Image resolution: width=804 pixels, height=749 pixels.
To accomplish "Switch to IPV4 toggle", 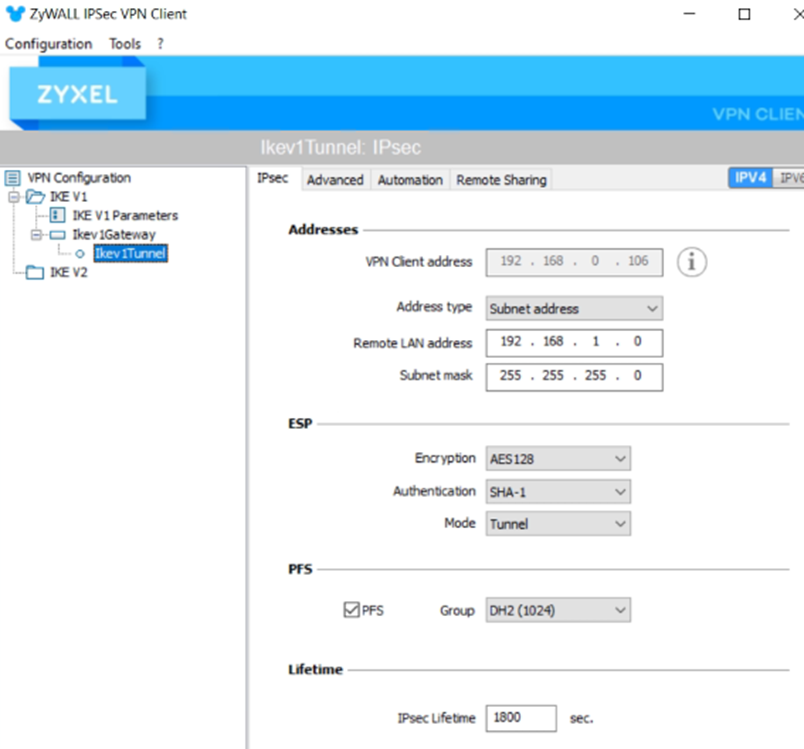I will [x=750, y=178].
